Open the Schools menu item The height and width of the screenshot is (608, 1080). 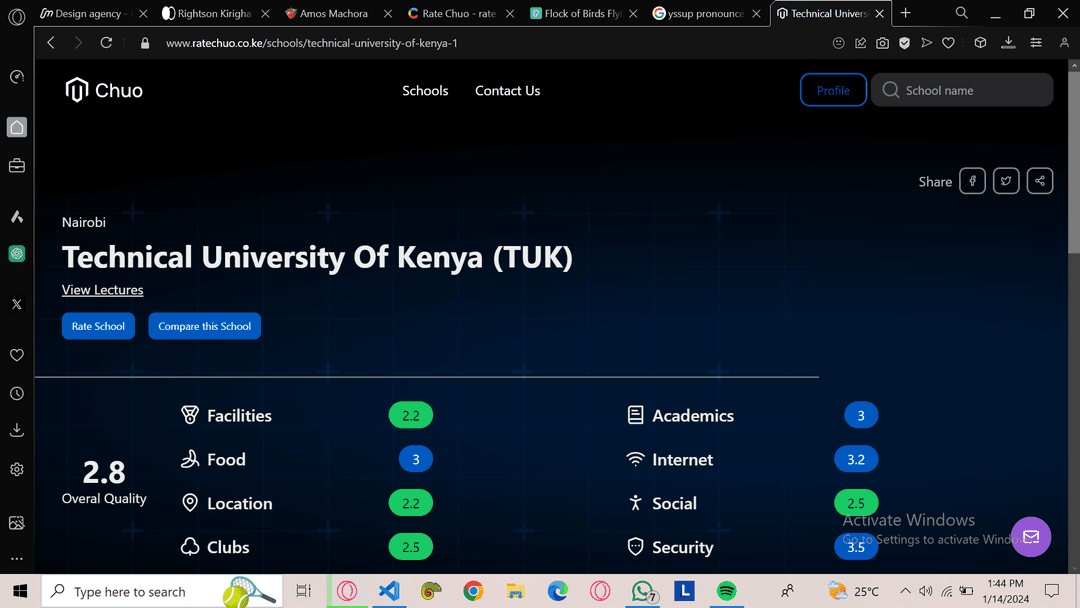click(425, 90)
